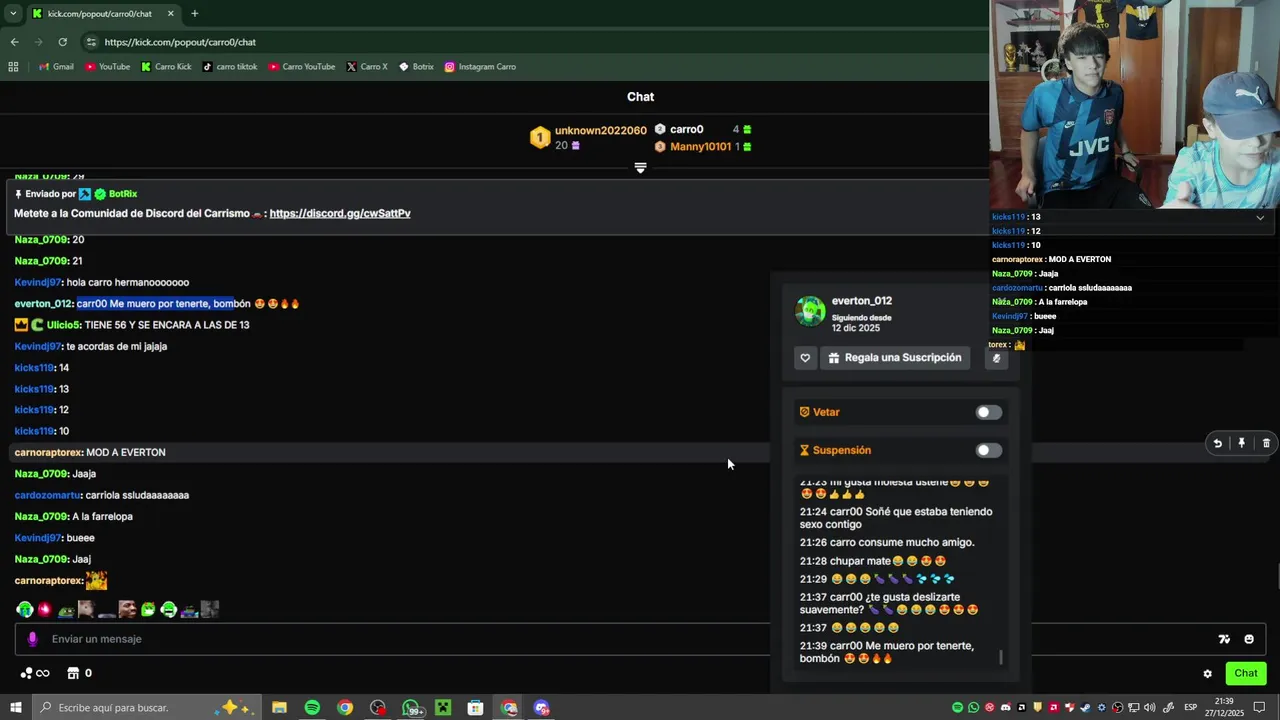Open the apps grid icon in bookmarks bar
This screenshot has height=720, width=1280.
coord(13,67)
